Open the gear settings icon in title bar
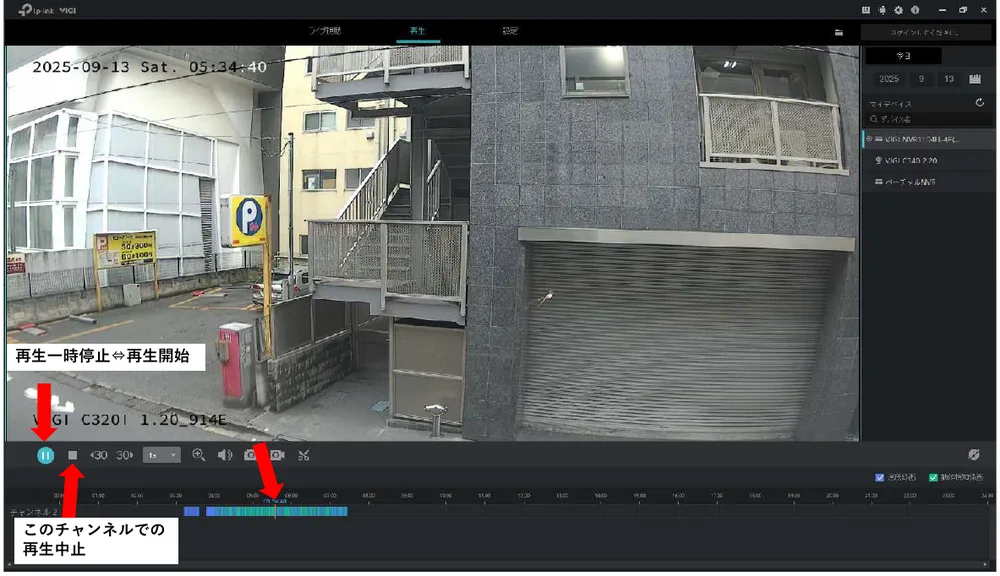This screenshot has height=576, width=1000. [899, 10]
